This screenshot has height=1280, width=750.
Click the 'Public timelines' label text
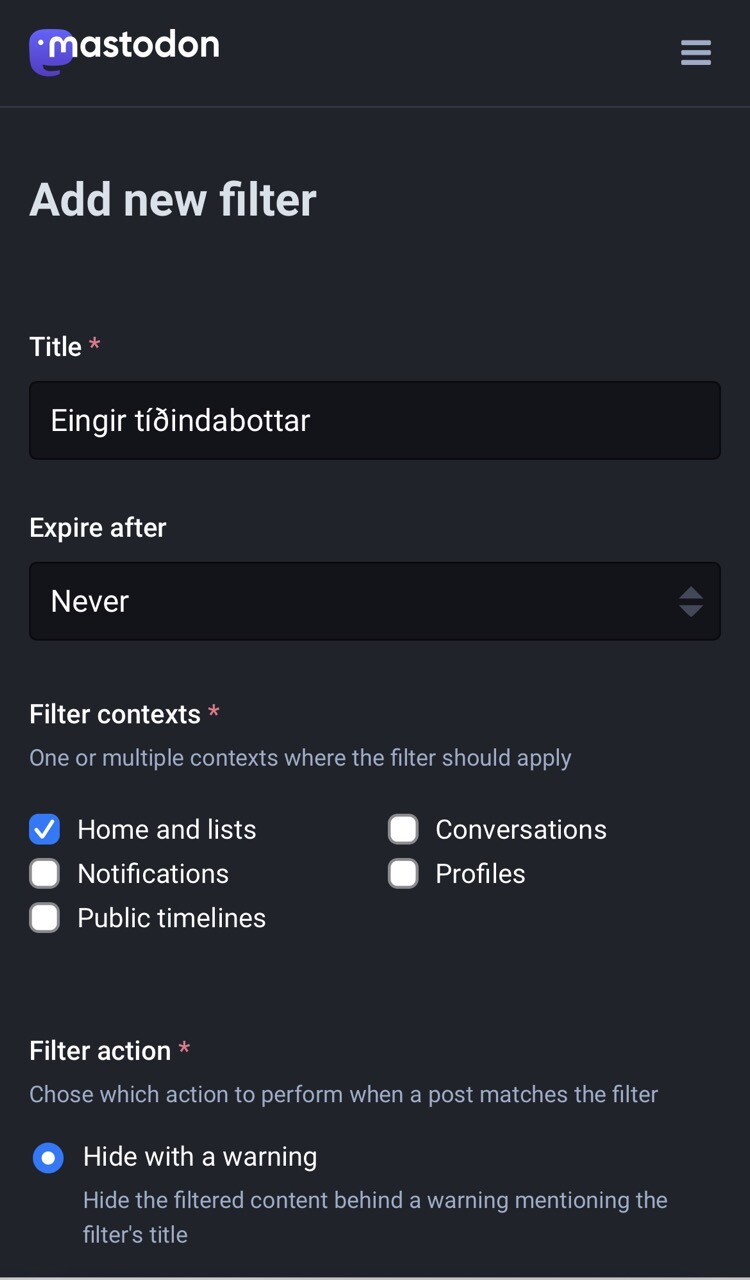click(172, 918)
